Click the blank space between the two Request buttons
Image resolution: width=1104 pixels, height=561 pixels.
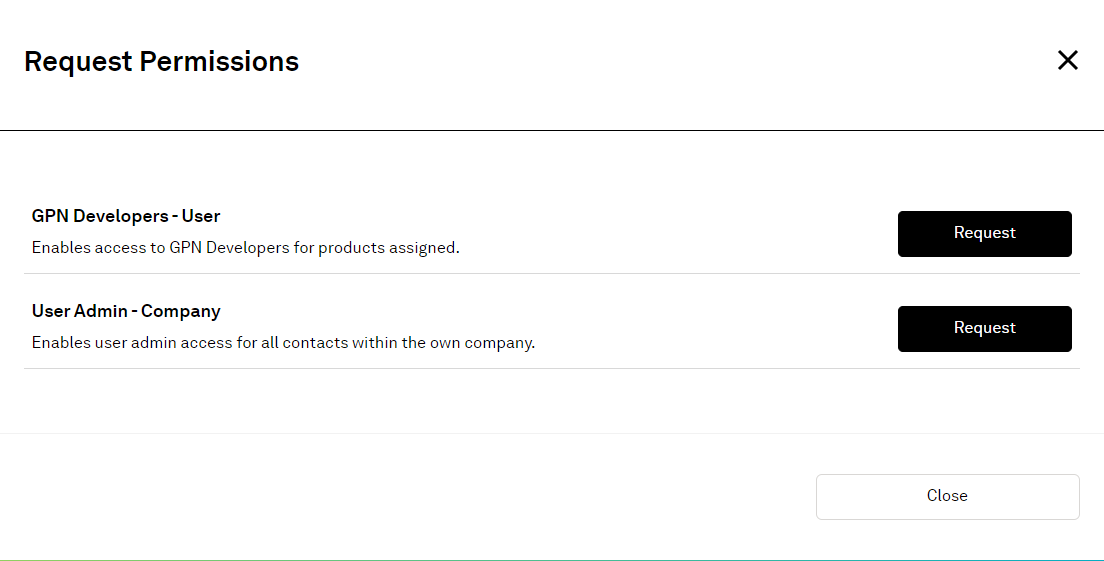[984, 281]
